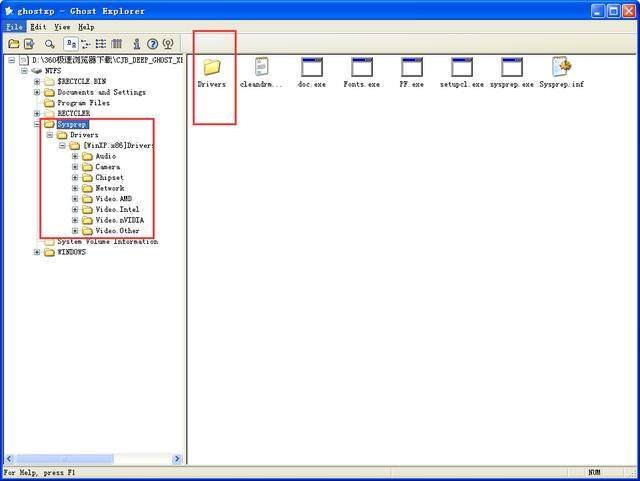Select the highlighted Sysprep tree folder
The image size is (640, 481).
click(x=72, y=124)
